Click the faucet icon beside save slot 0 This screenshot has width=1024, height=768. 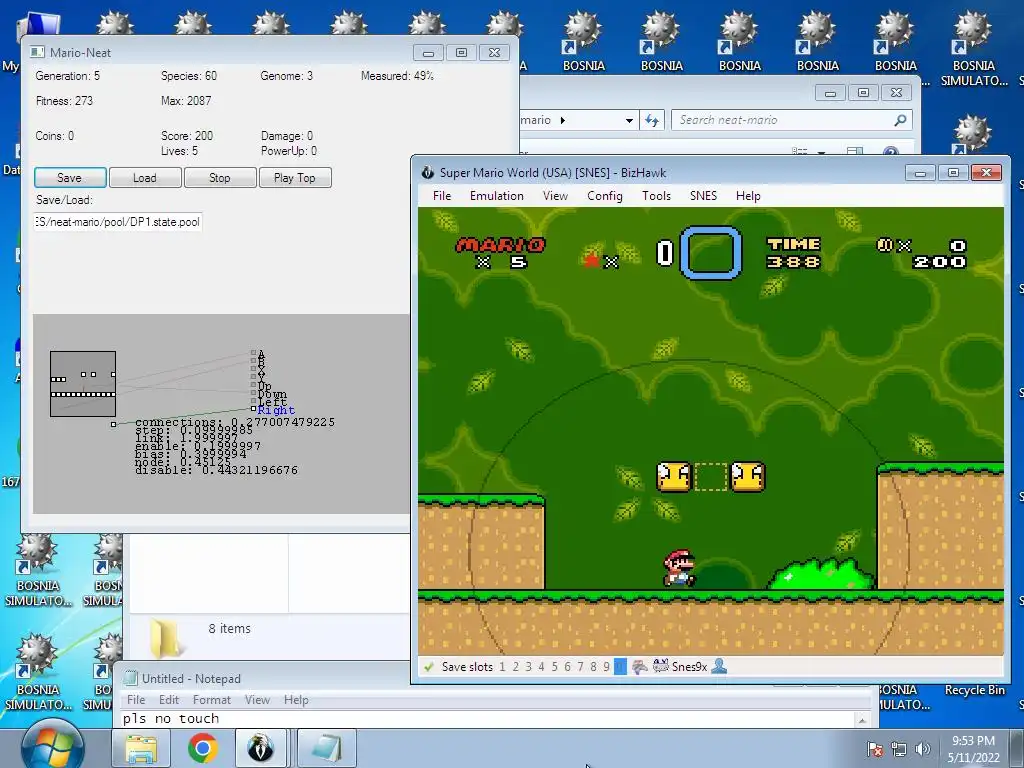(639, 667)
